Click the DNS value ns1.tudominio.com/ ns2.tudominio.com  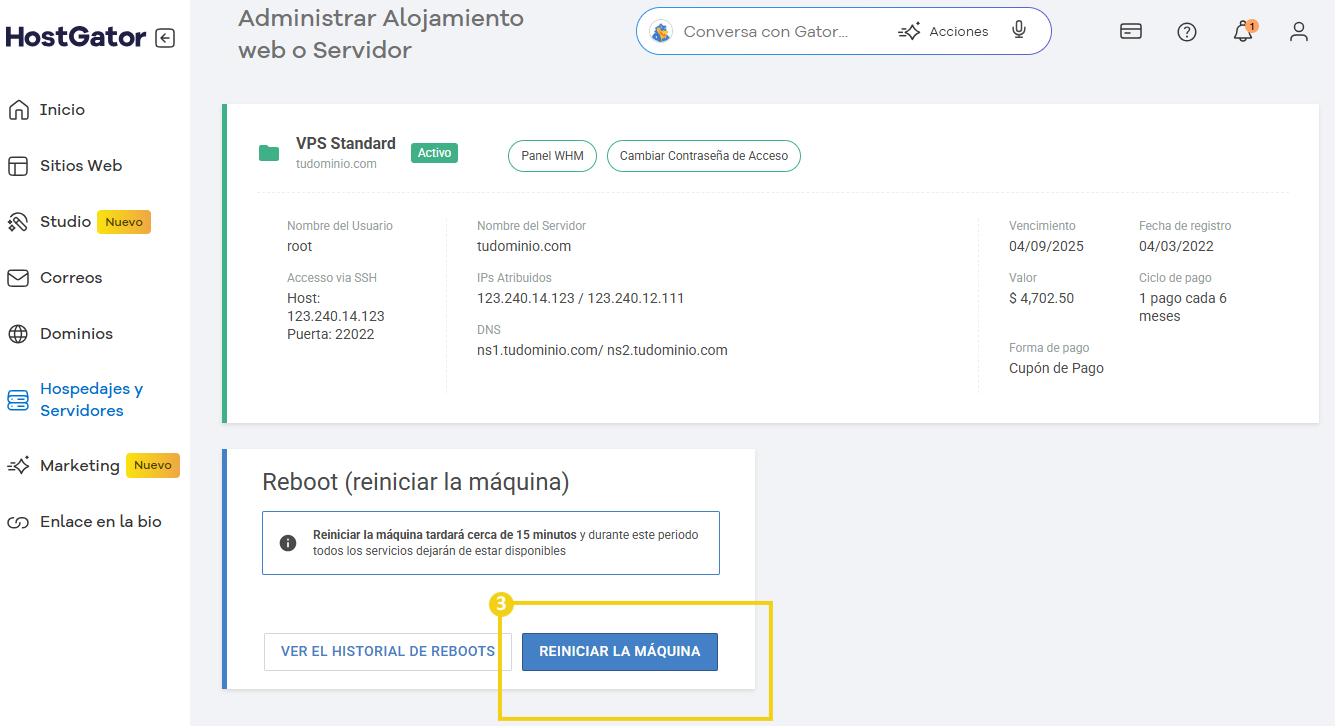(602, 350)
